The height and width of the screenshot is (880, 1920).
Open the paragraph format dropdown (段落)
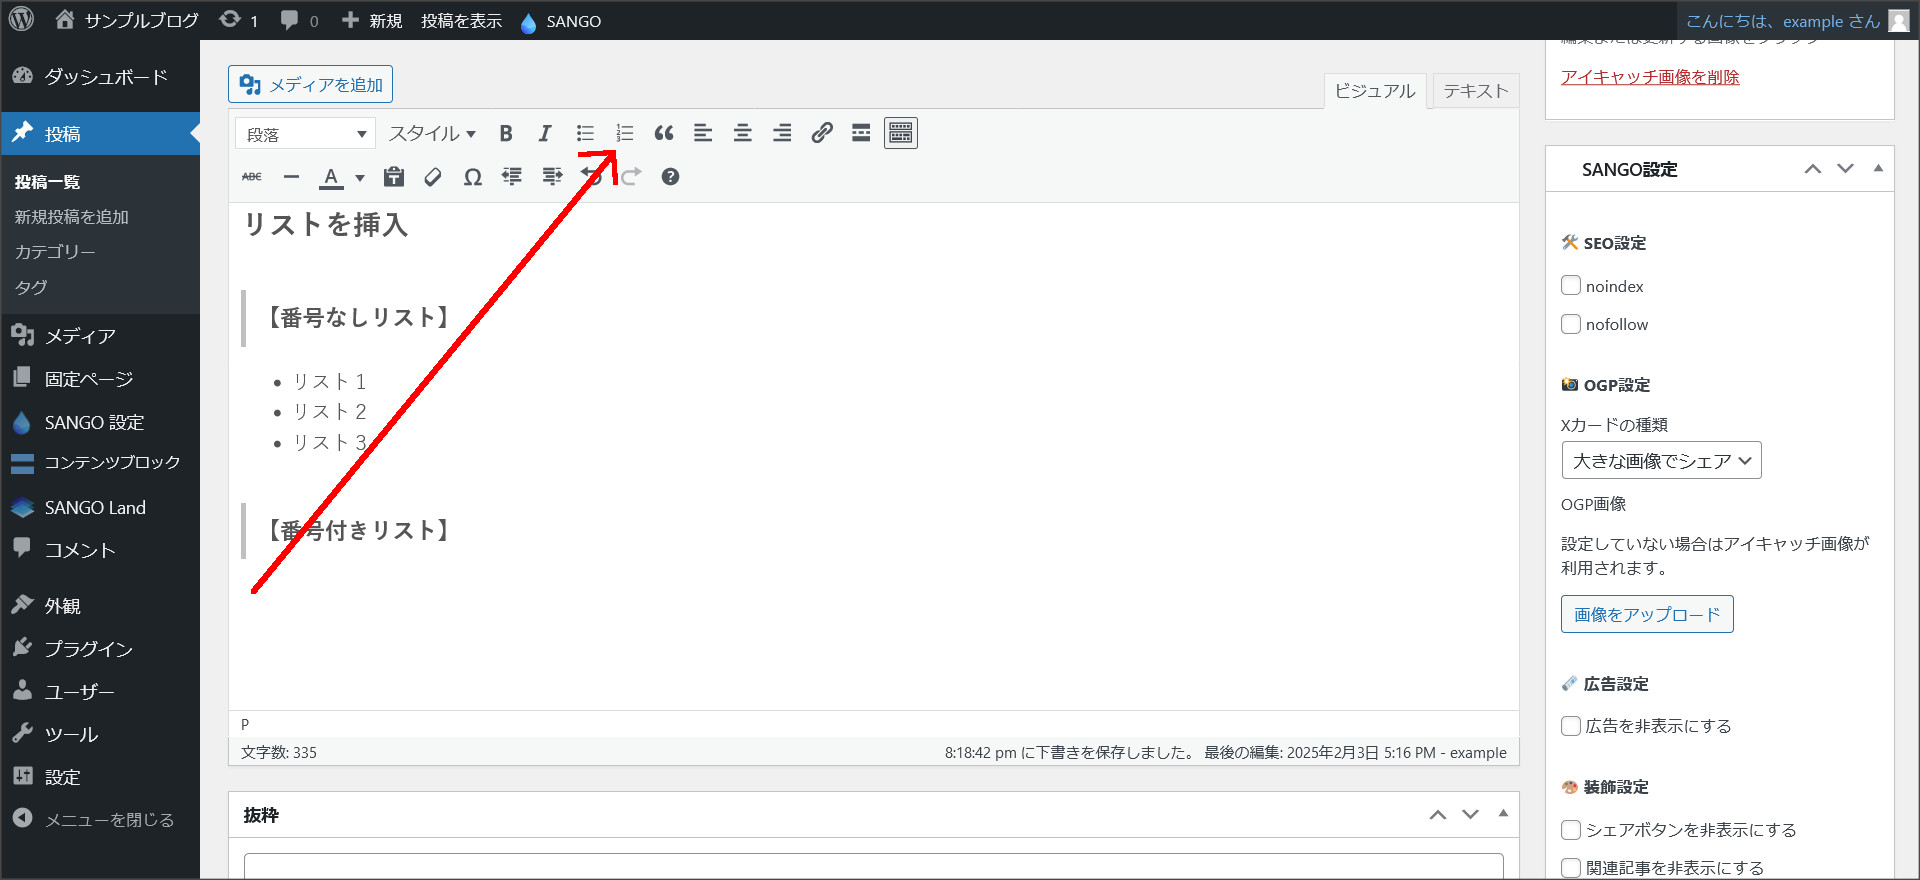(305, 134)
